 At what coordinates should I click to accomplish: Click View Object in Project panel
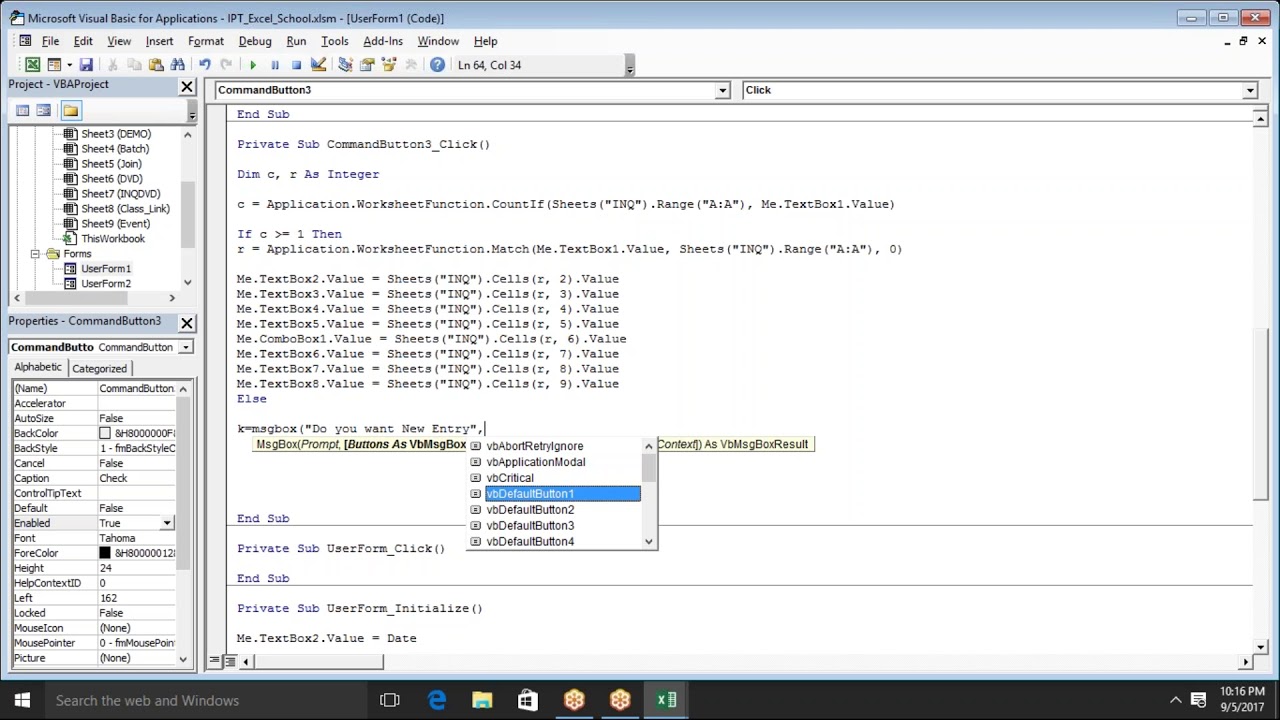44,111
